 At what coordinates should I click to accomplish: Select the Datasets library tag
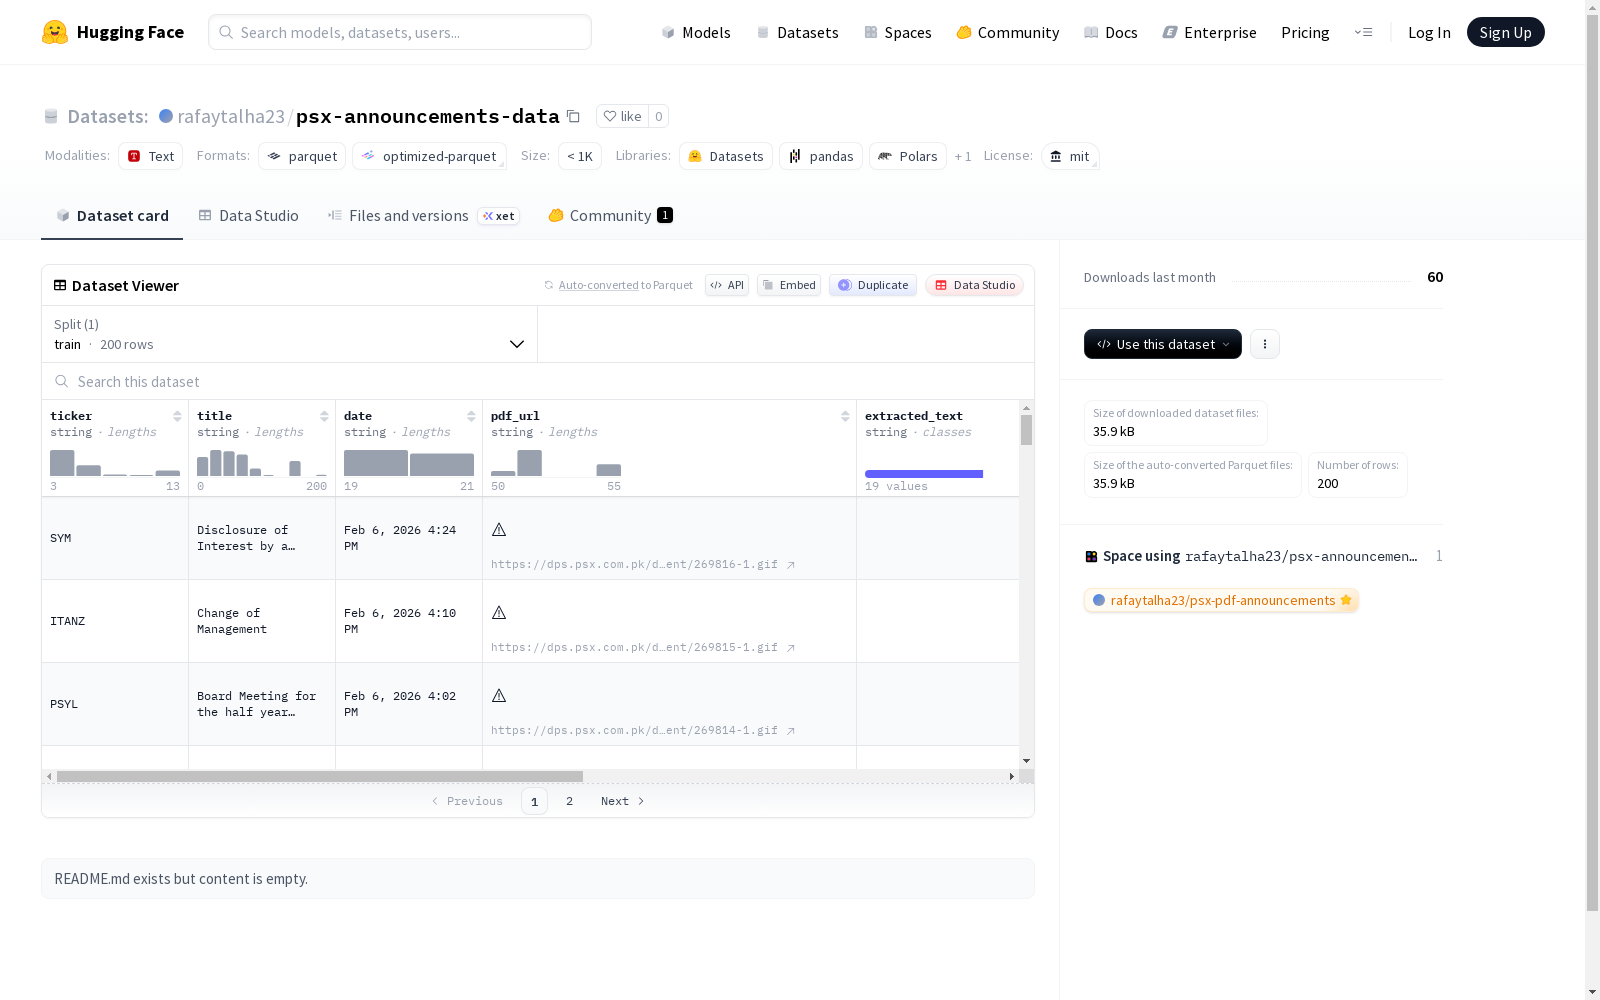tap(726, 156)
